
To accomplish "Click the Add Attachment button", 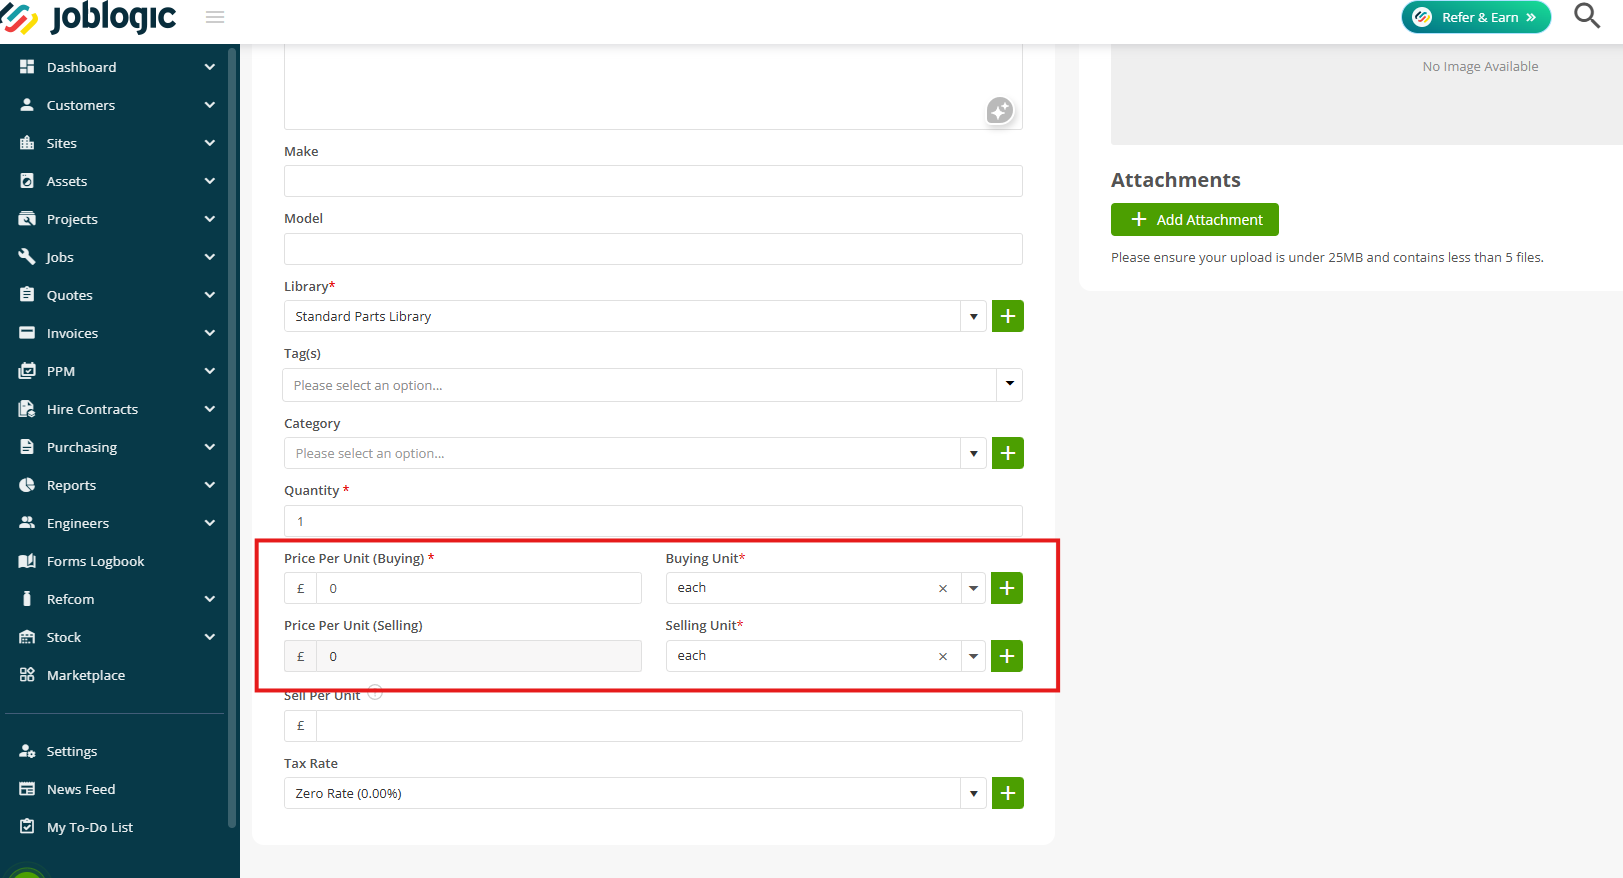I will tap(1195, 220).
